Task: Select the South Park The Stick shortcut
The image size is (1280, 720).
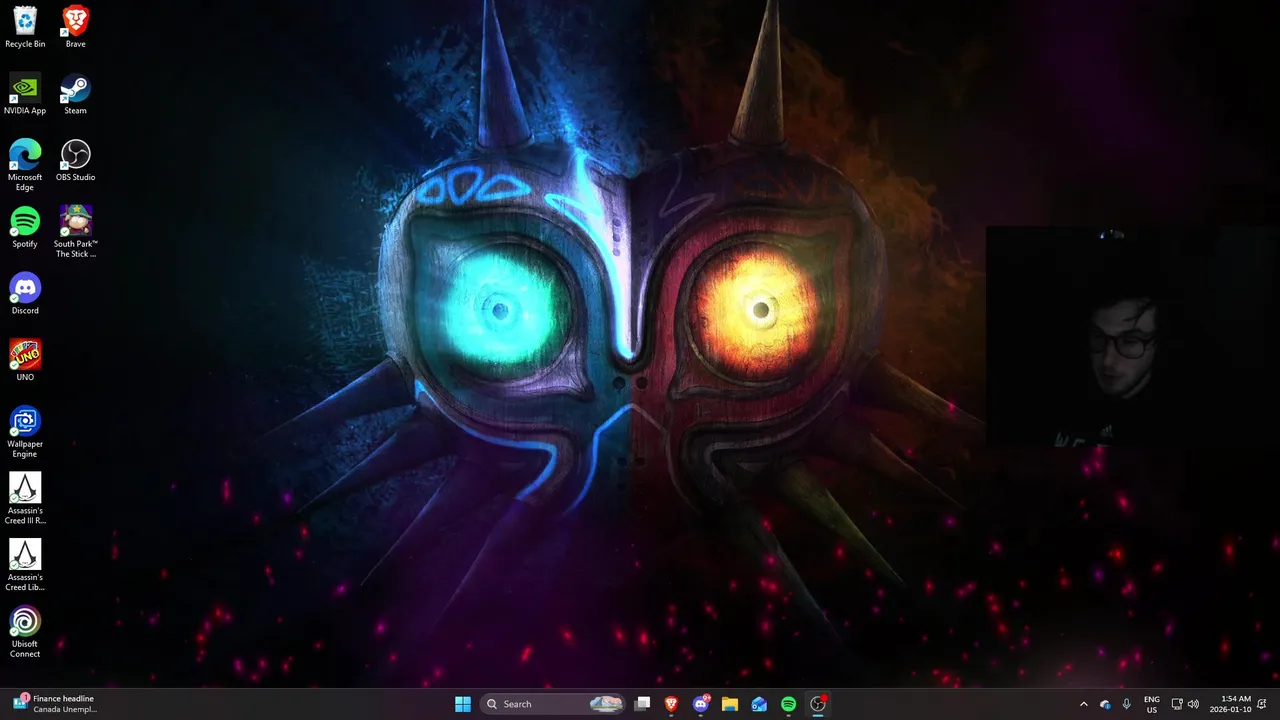Action: 75,232
